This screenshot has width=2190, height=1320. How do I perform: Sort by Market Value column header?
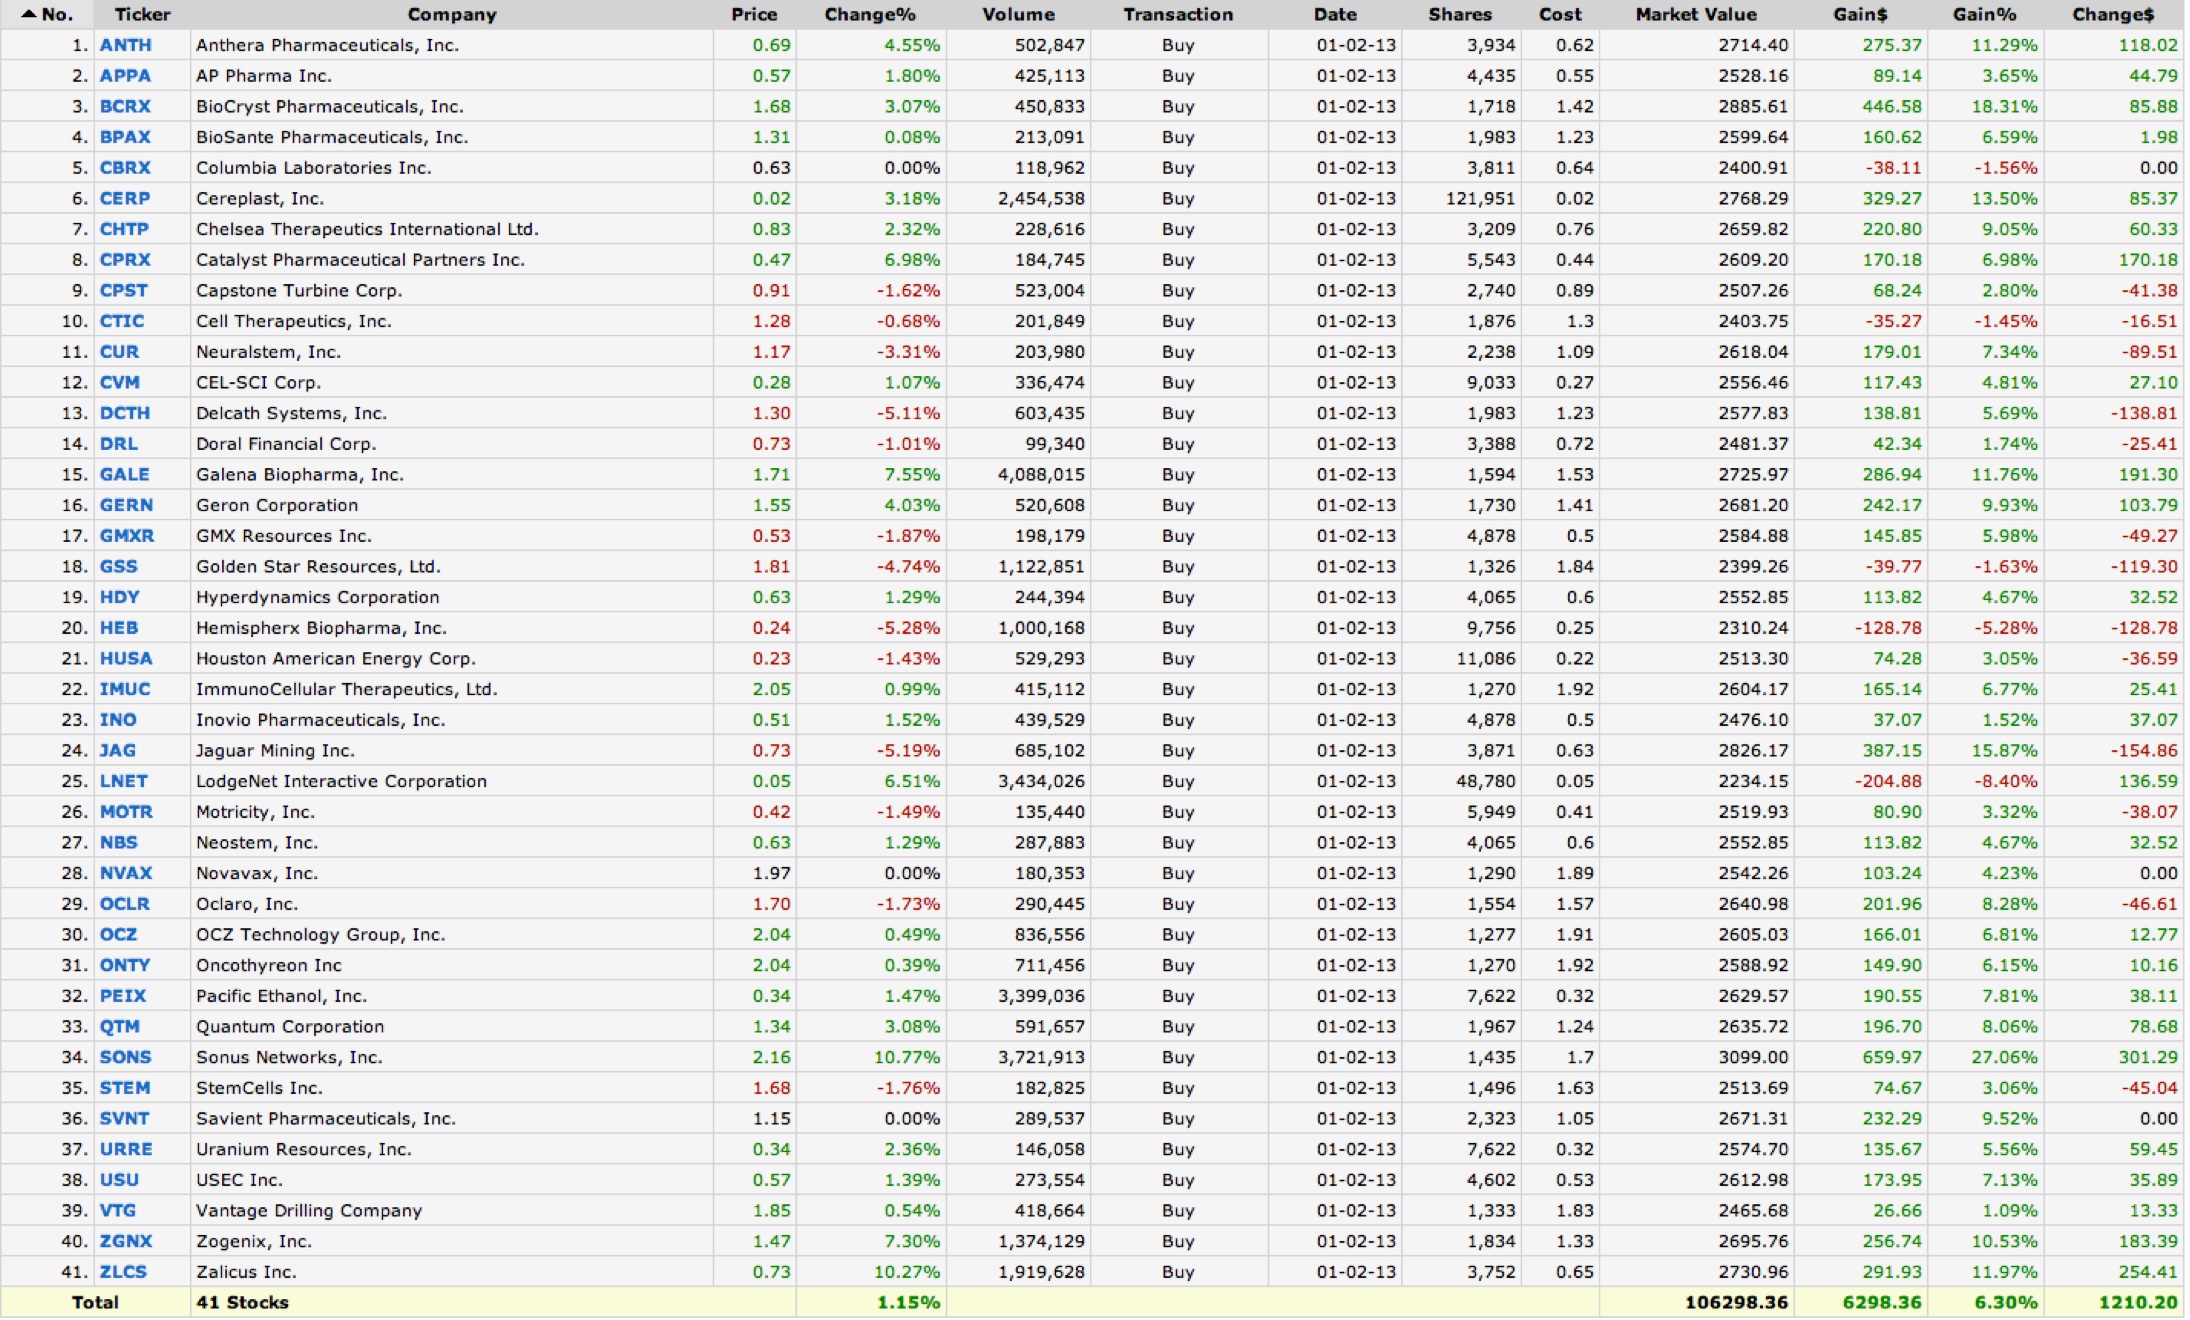pyautogui.click(x=1696, y=14)
